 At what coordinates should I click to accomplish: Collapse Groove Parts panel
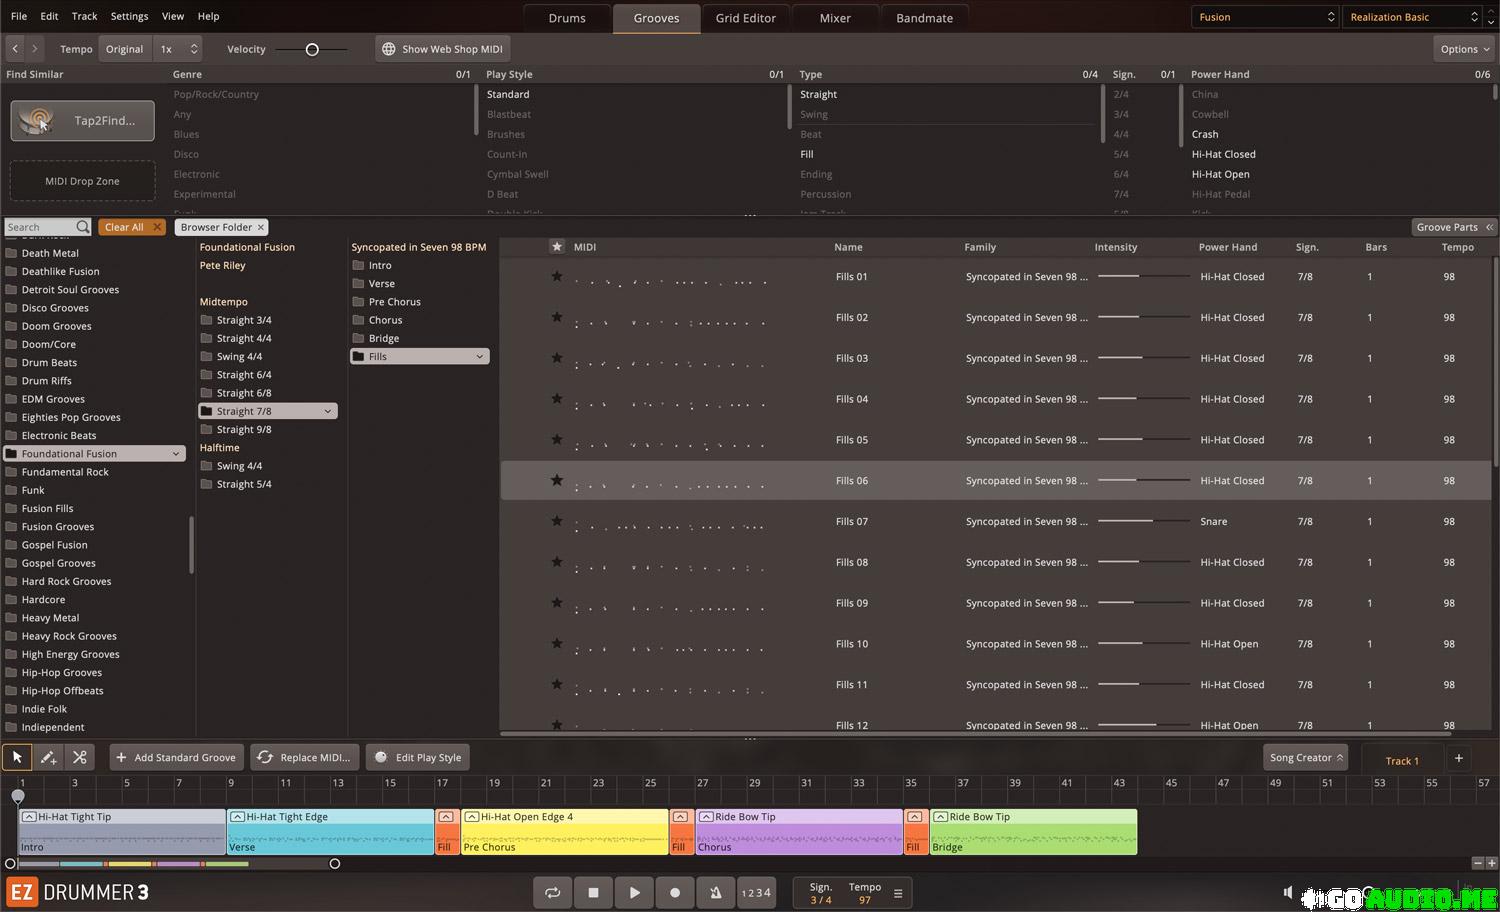[x=1454, y=227]
